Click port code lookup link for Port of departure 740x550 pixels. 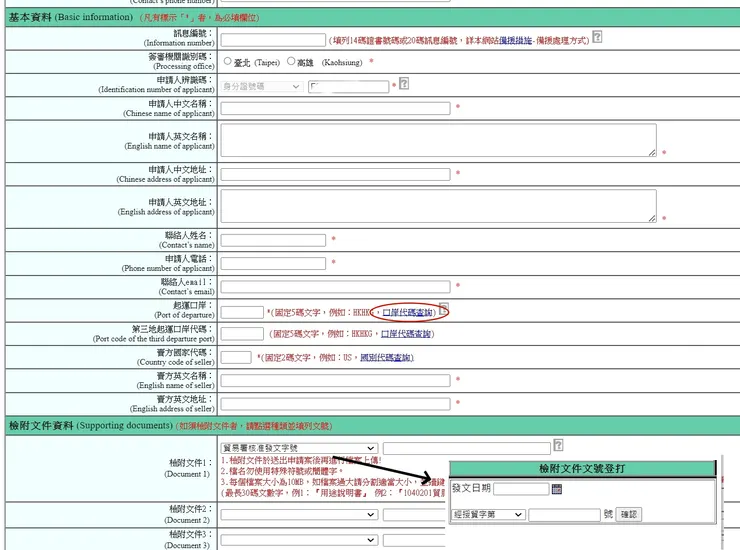click(x=407, y=313)
